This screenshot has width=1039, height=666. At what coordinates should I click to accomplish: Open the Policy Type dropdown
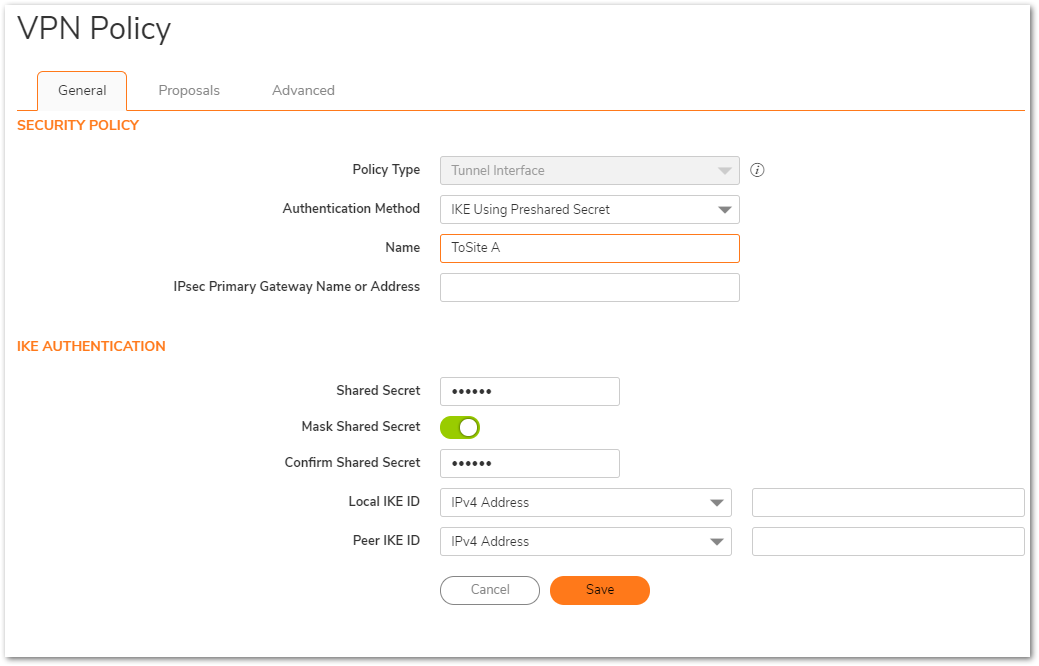click(x=590, y=170)
